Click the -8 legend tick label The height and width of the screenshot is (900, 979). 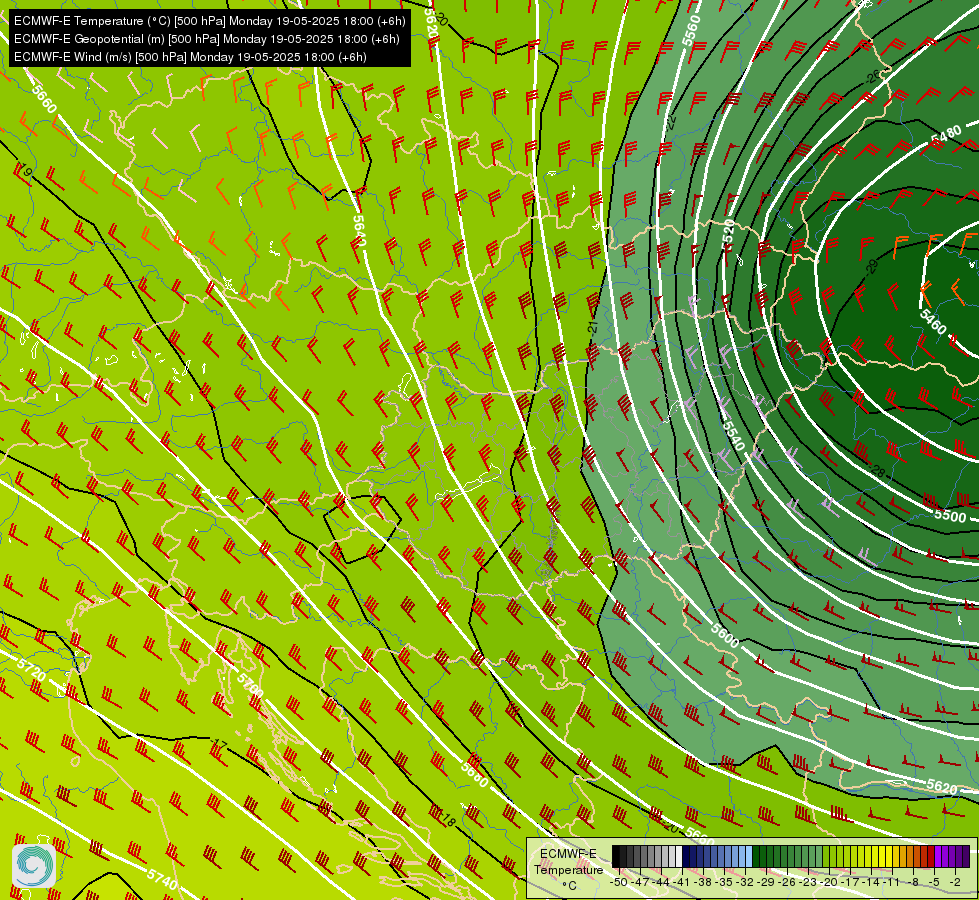tap(913, 882)
